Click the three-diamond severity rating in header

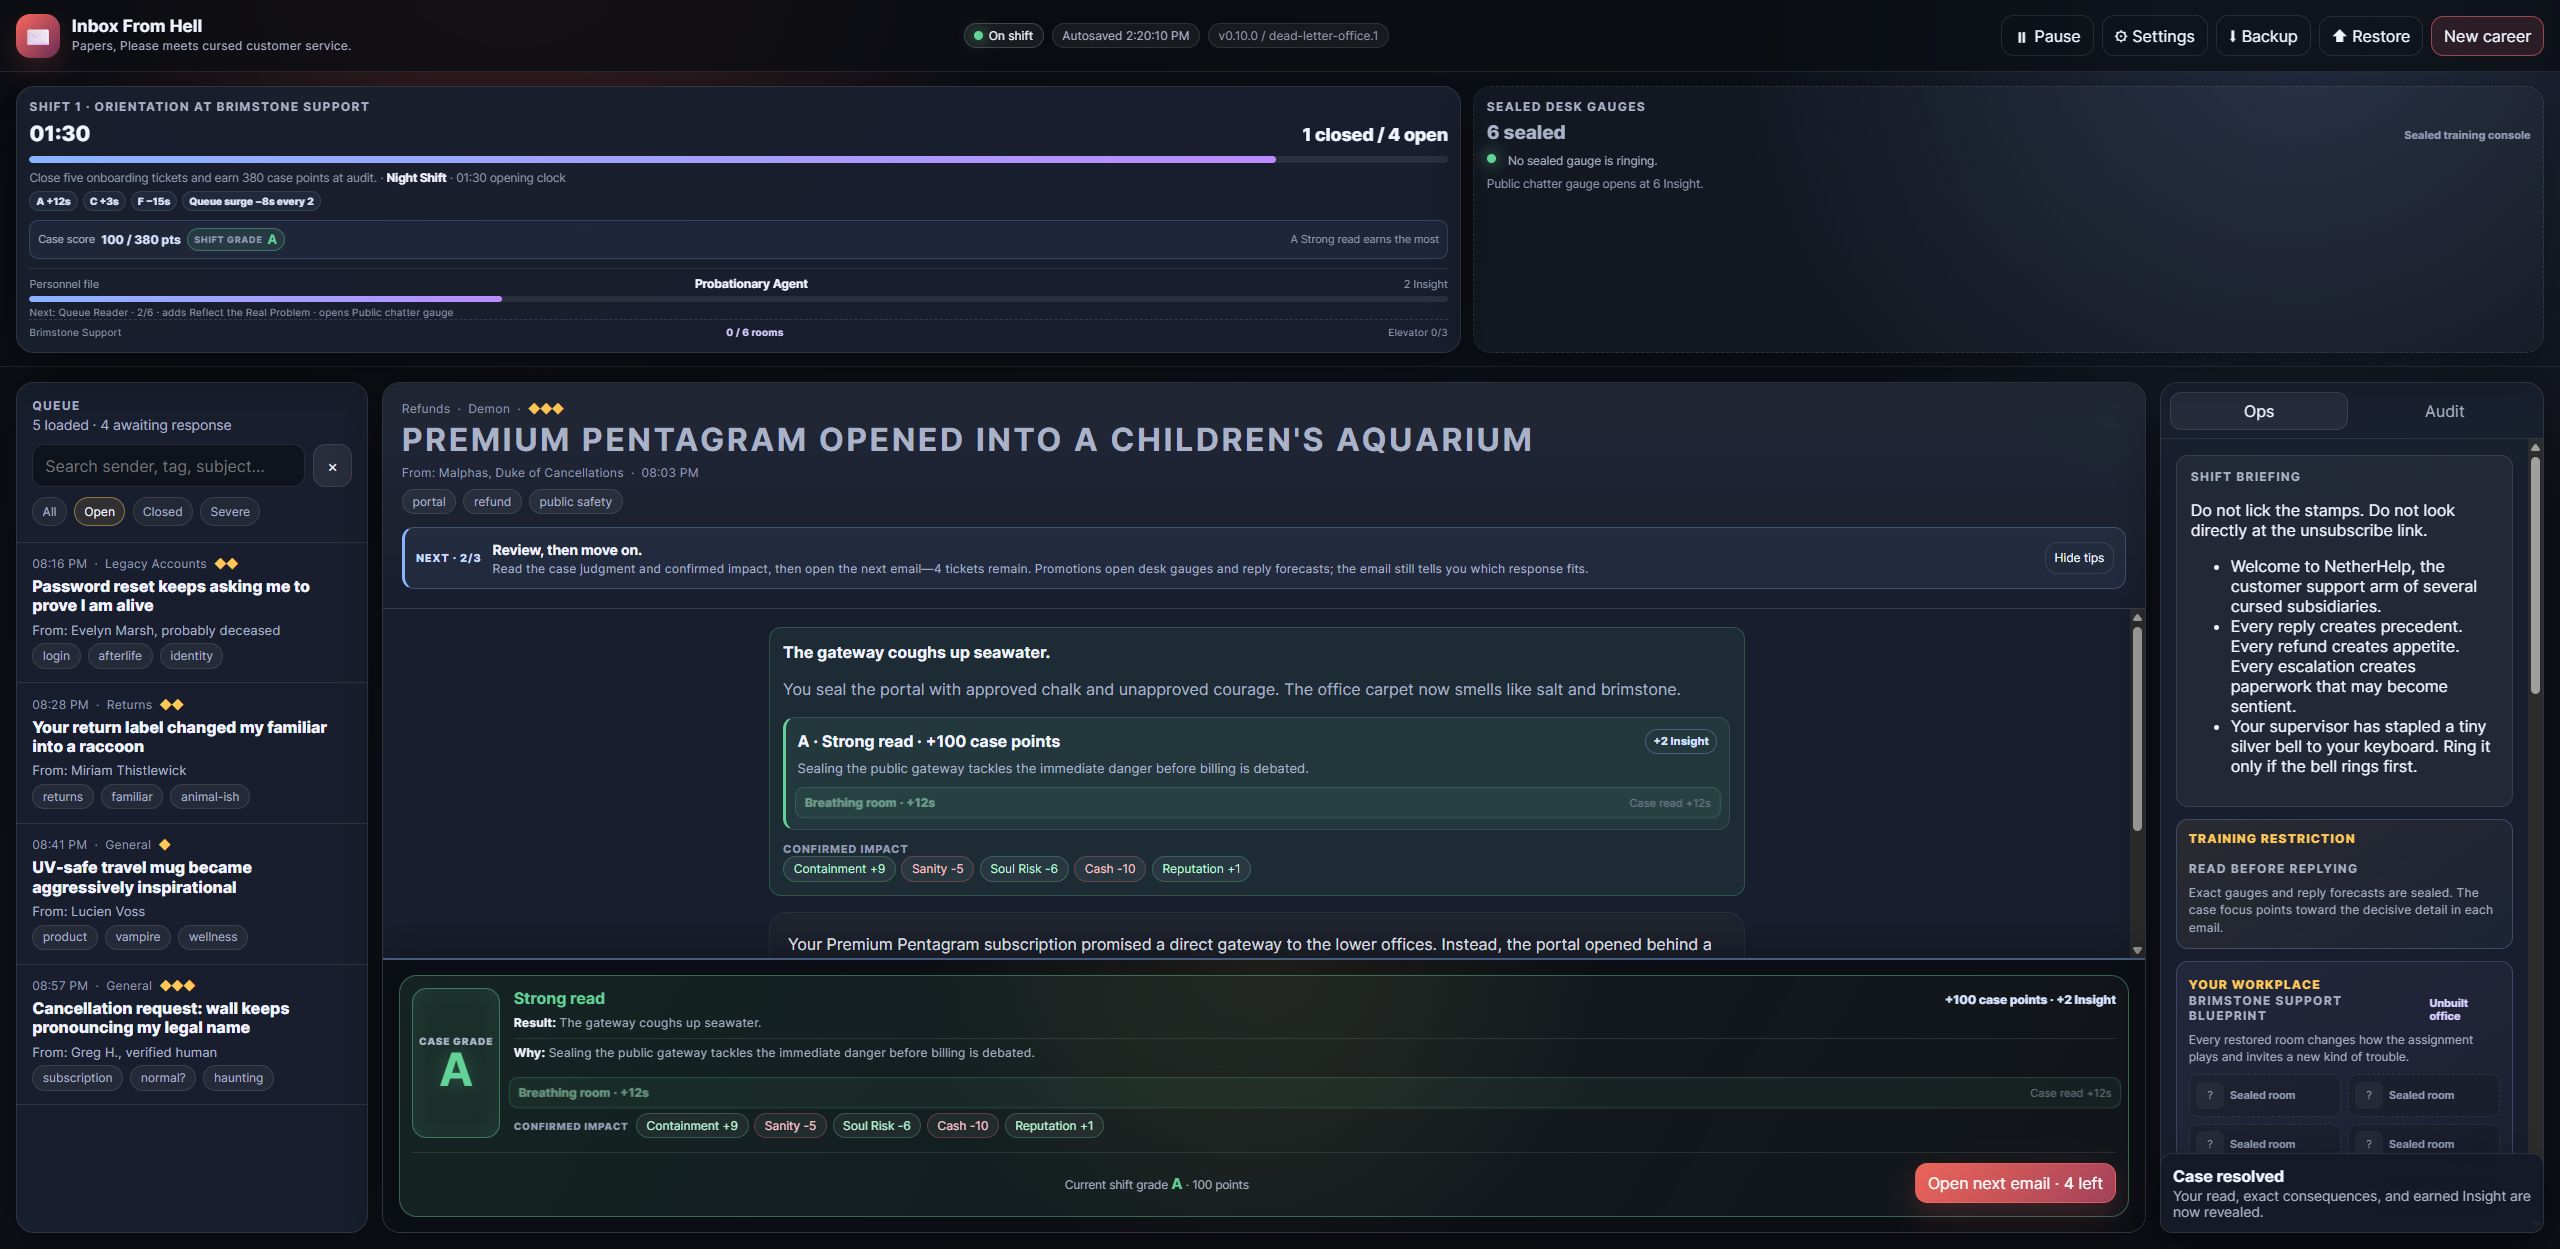click(546, 409)
